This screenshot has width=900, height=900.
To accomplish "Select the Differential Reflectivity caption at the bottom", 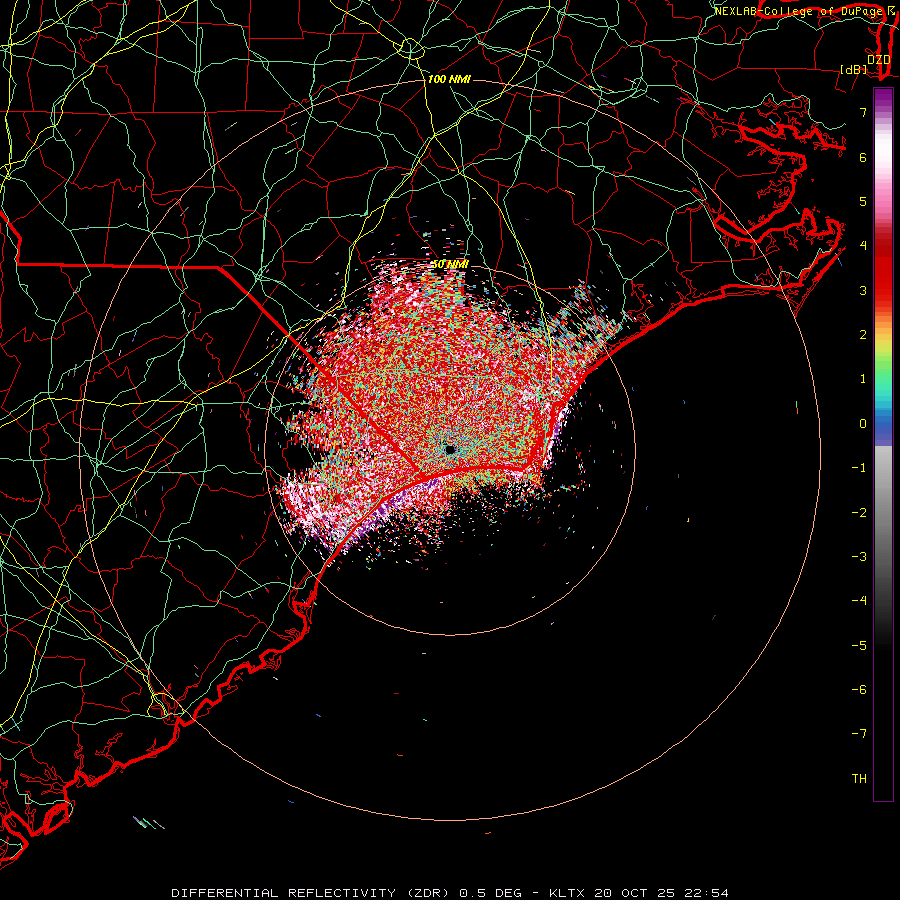I will pos(450,893).
